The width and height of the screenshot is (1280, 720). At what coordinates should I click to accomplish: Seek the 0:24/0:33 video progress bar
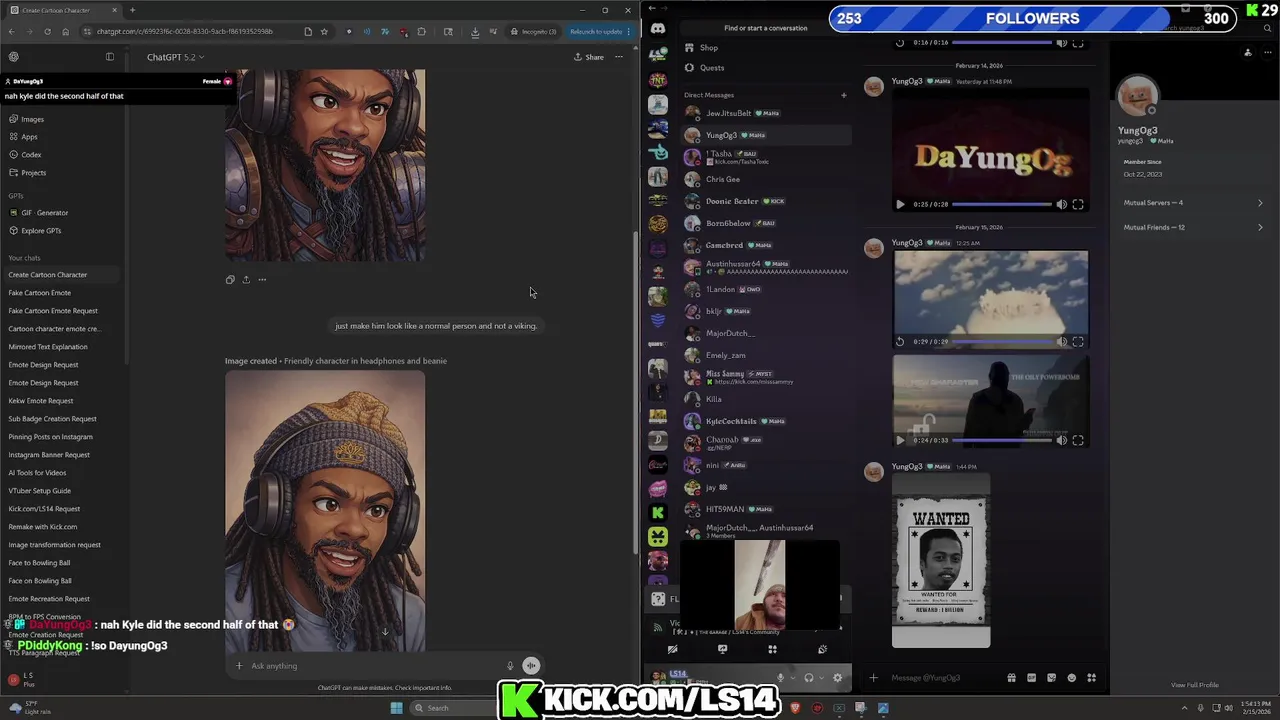(x=1001, y=440)
